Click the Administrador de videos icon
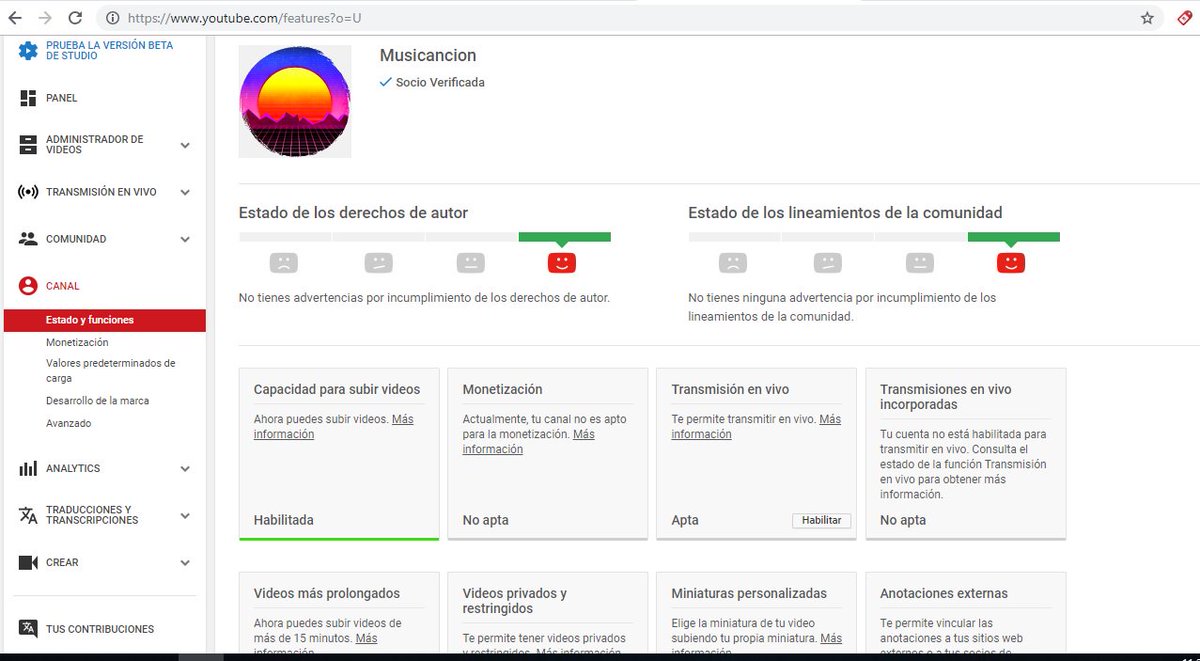 28,145
